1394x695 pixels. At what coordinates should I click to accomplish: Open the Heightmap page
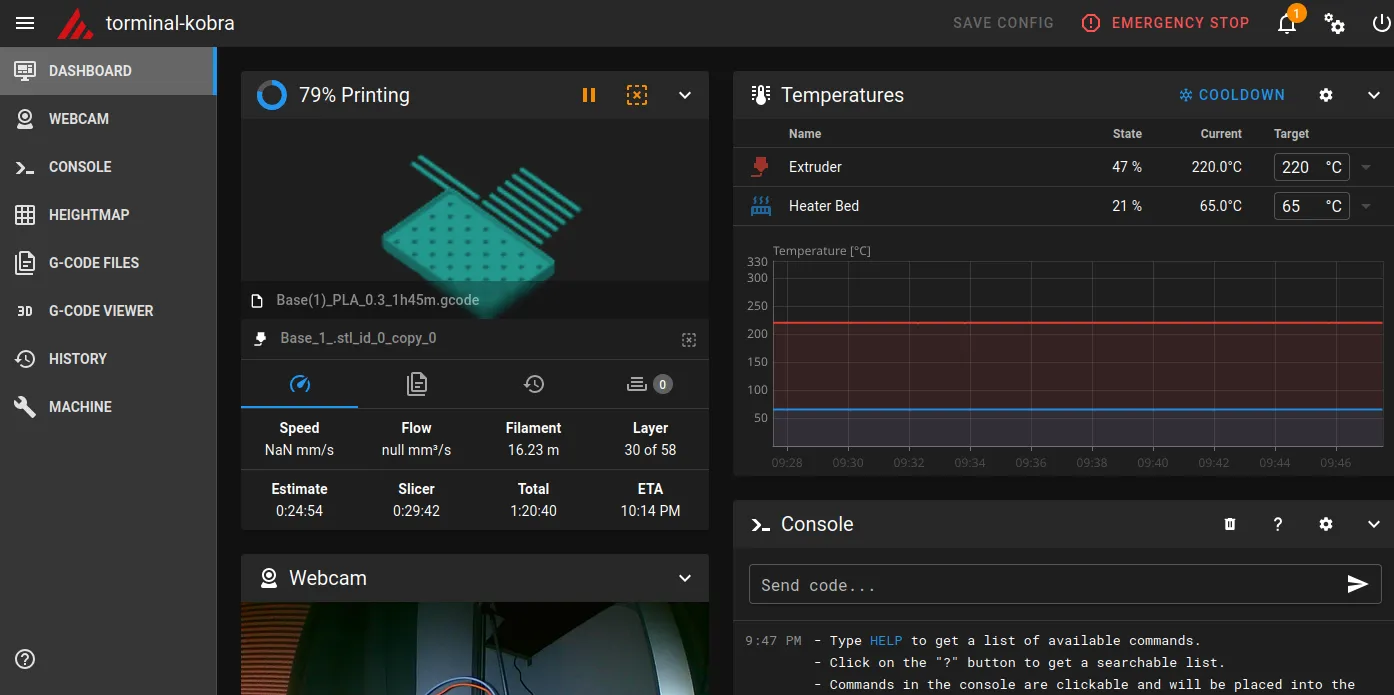[108, 215]
